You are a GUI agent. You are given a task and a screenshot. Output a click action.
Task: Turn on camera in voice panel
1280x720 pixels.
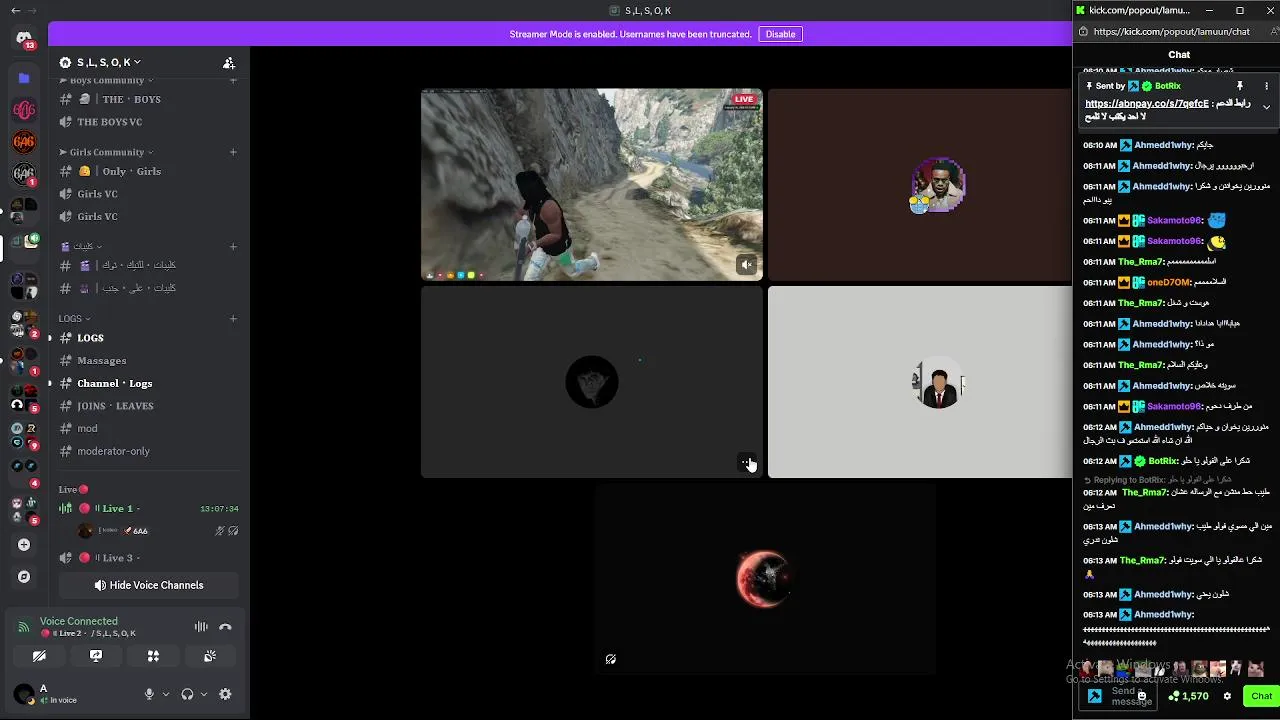(39, 656)
